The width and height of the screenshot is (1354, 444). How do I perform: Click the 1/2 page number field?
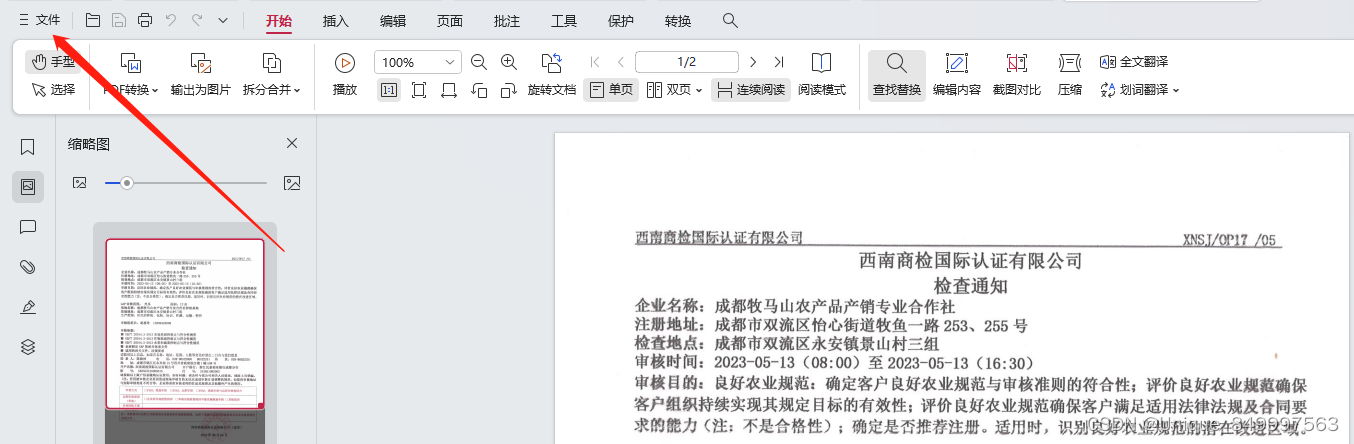687,62
